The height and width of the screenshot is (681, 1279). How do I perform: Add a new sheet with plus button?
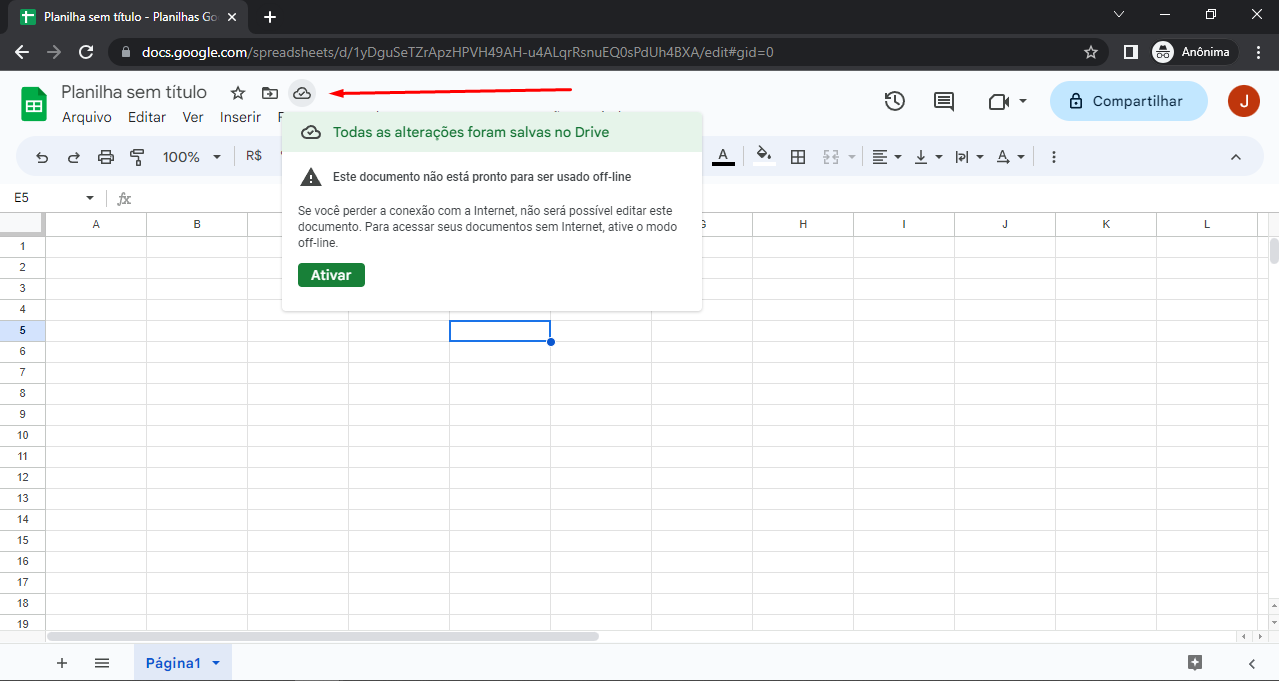[62, 663]
